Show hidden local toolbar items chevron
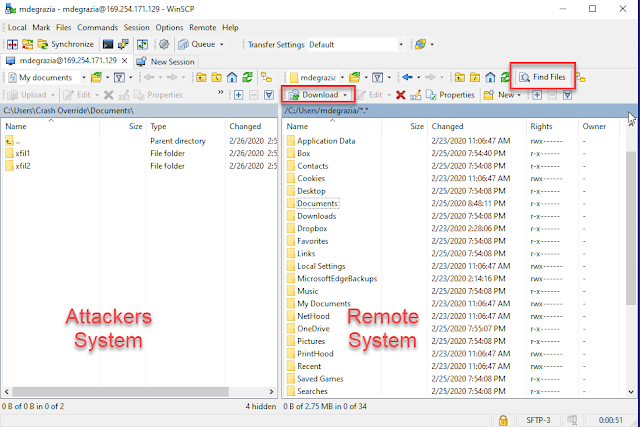The width and height of the screenshot is (640, 427). [220, 92]
